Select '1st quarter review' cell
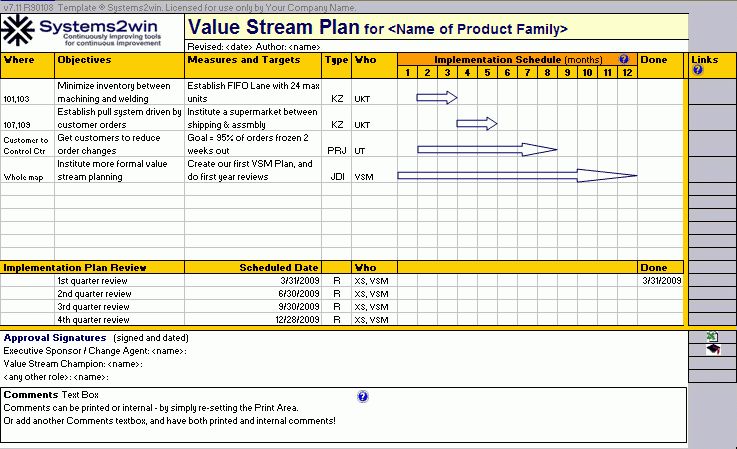This screenshot has width=737, height=449. 119,281
